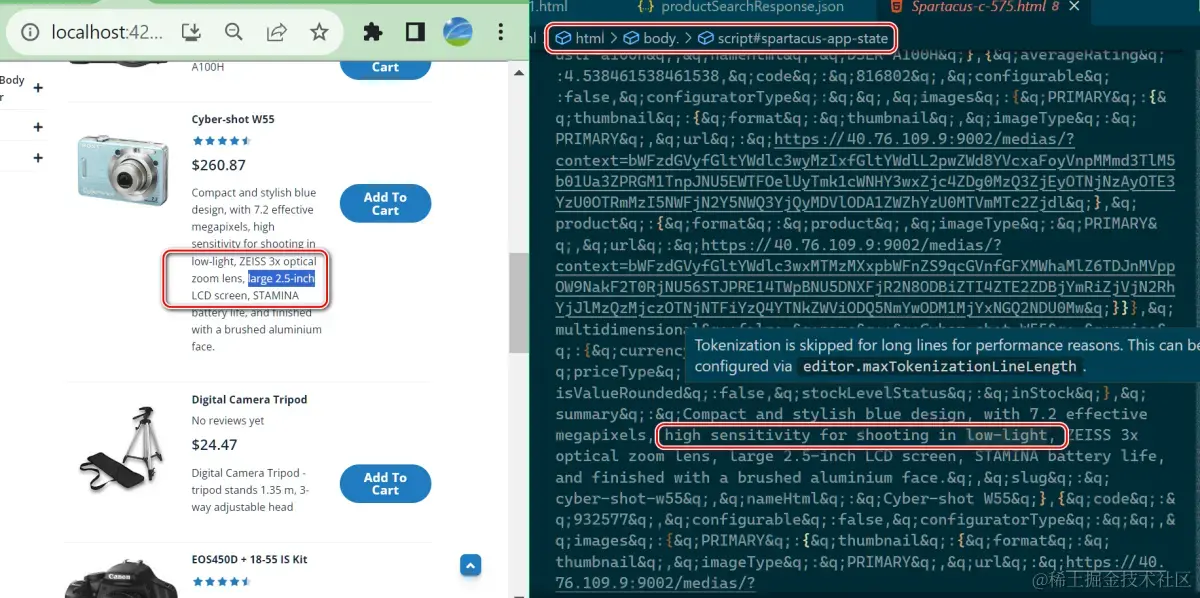
Task: Click the highlighted 'large 2.5-inch' text
Action: [281, 278]
